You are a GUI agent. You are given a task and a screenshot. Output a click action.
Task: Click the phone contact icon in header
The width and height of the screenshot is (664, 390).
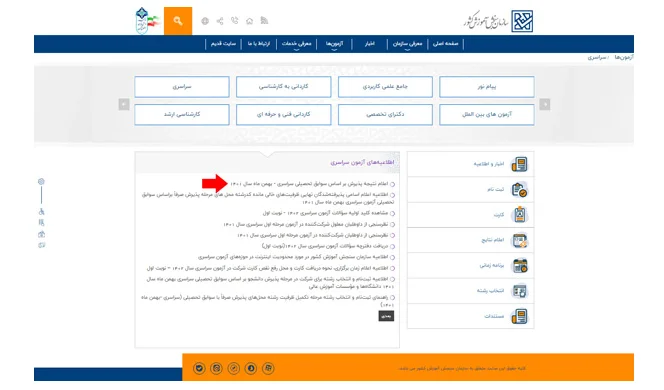click(x=235, y=20)
